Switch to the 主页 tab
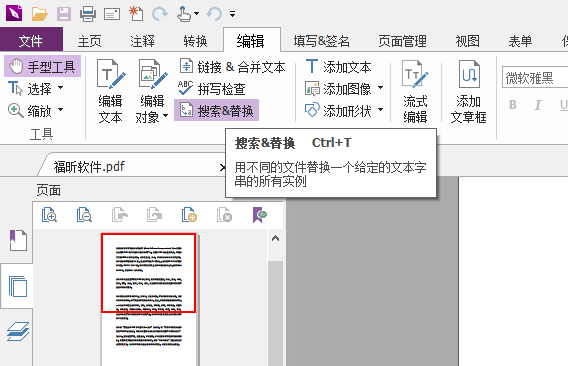This screenshot has height=366, width=568. [89, 41]
